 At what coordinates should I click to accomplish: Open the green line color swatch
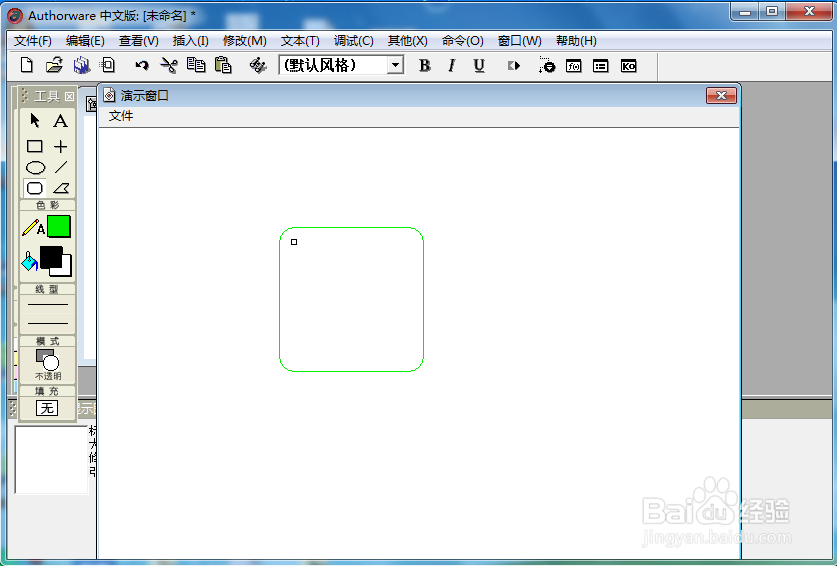coord(59,226)
